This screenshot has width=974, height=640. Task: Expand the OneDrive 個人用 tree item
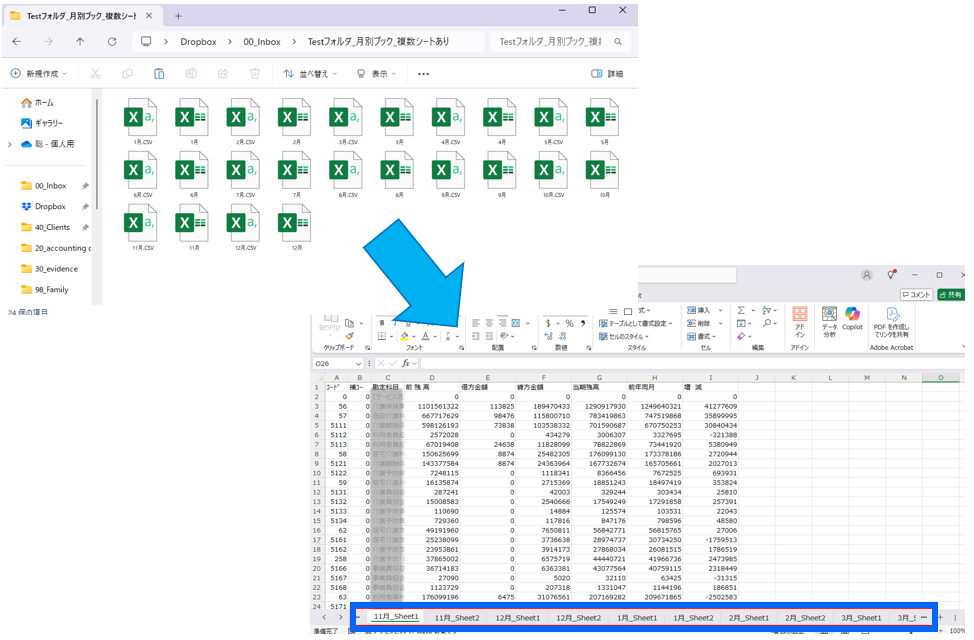[x=9, y=144]
